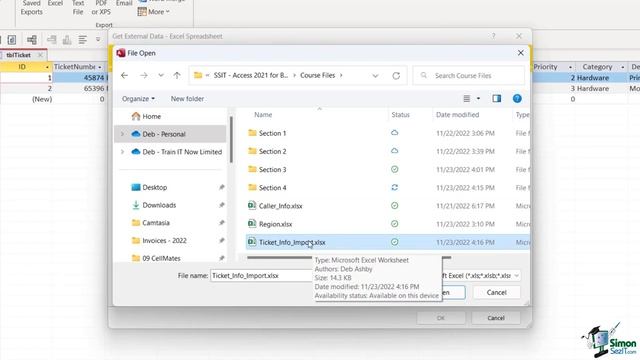Click Cancel in File Open dialog
This screenshot has width=640, height=360.
[496, 292]
